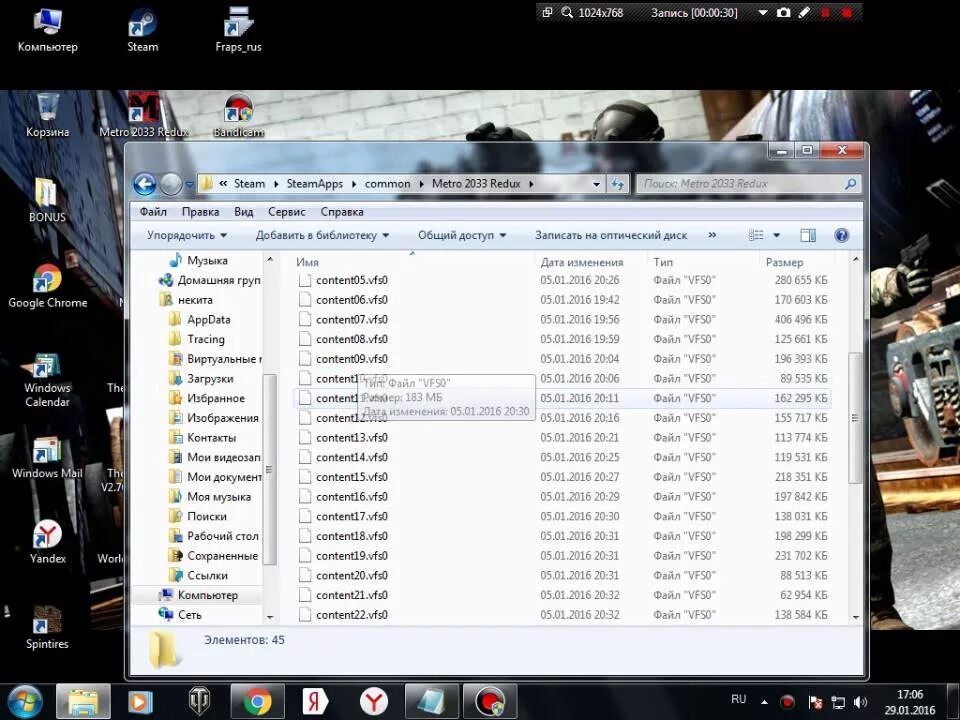The width and height of the screenshot is (960, 720).
Task: Open the recorder options dropdown arrow
Action: [763, 12]
